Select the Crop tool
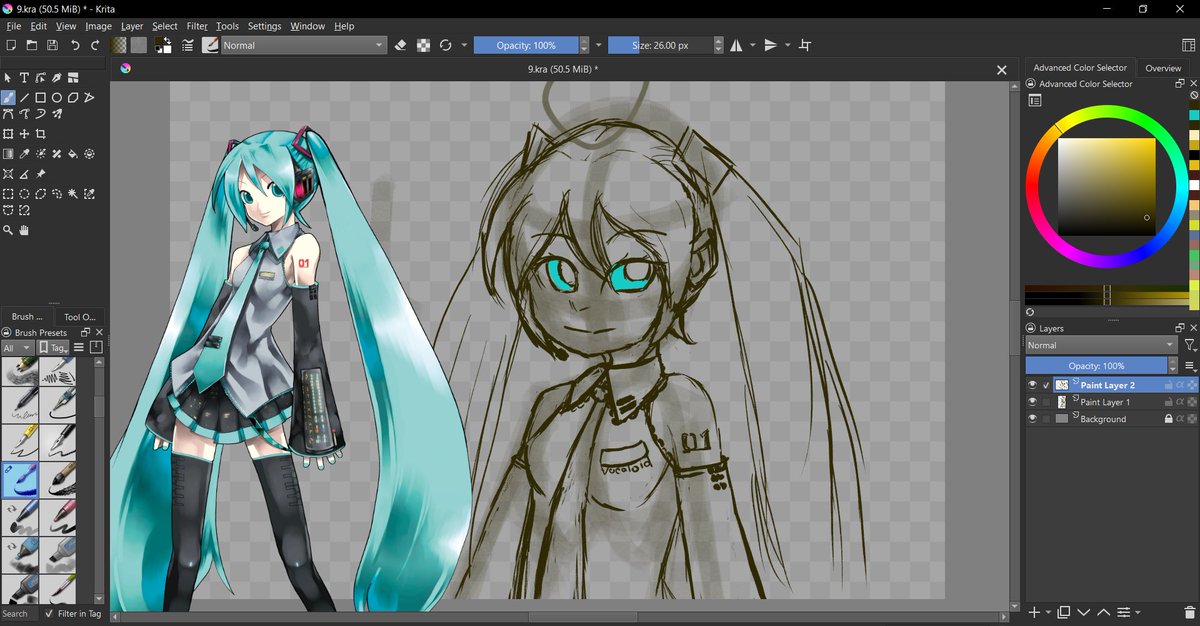Image resolution: width=1200 pixels, height=626 pixels. point(41,133)
